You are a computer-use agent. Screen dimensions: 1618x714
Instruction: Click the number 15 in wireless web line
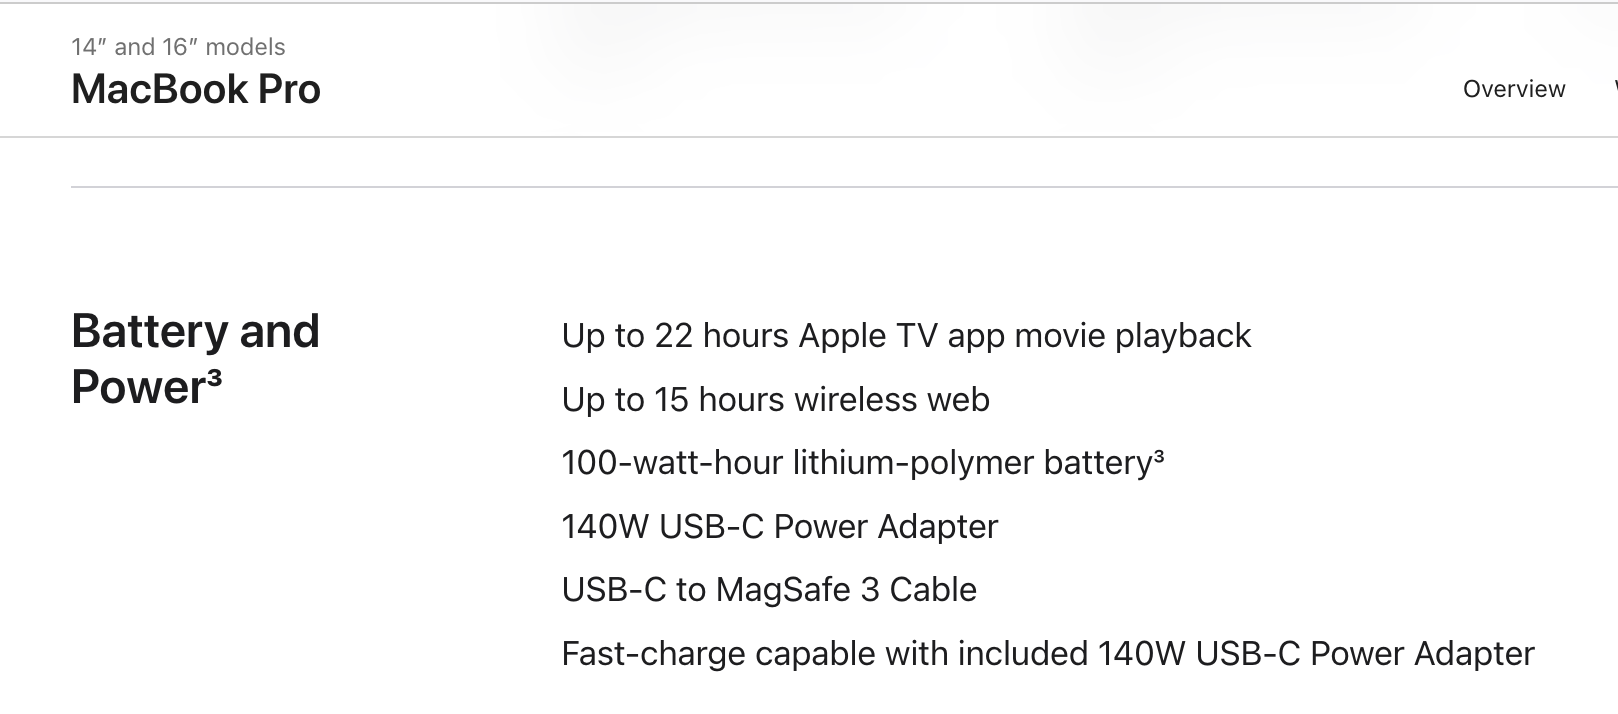672,399
